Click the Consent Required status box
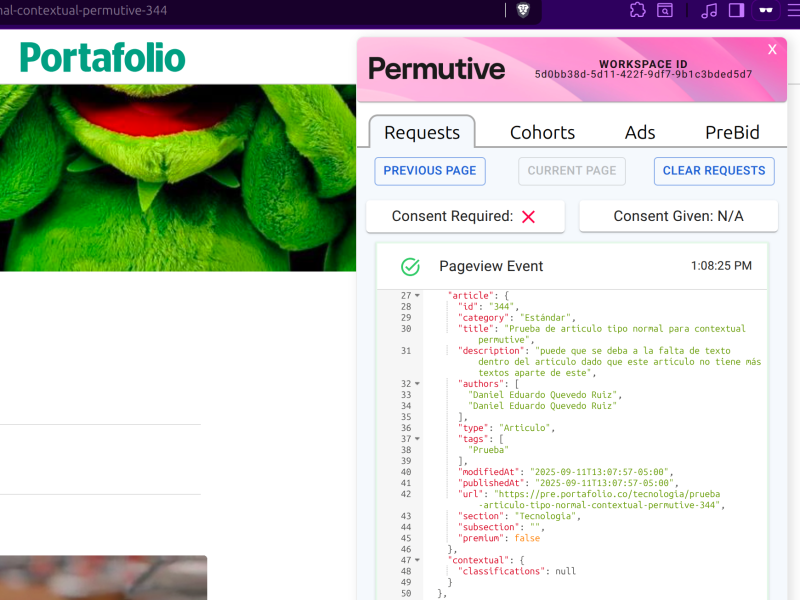This screenshot has width=800, height=600. 465,216
